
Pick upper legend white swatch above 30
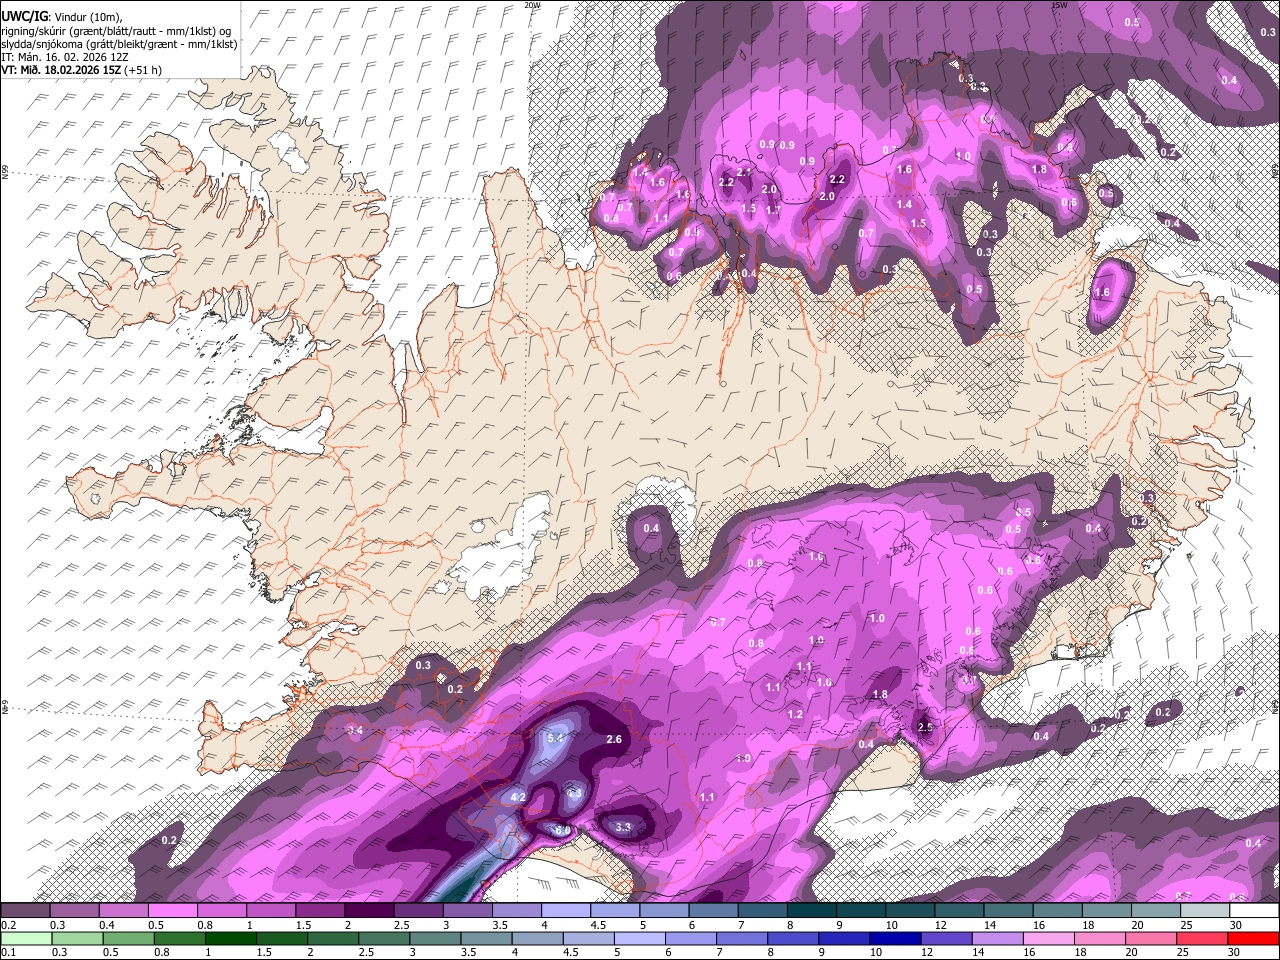coord(1252,911)
